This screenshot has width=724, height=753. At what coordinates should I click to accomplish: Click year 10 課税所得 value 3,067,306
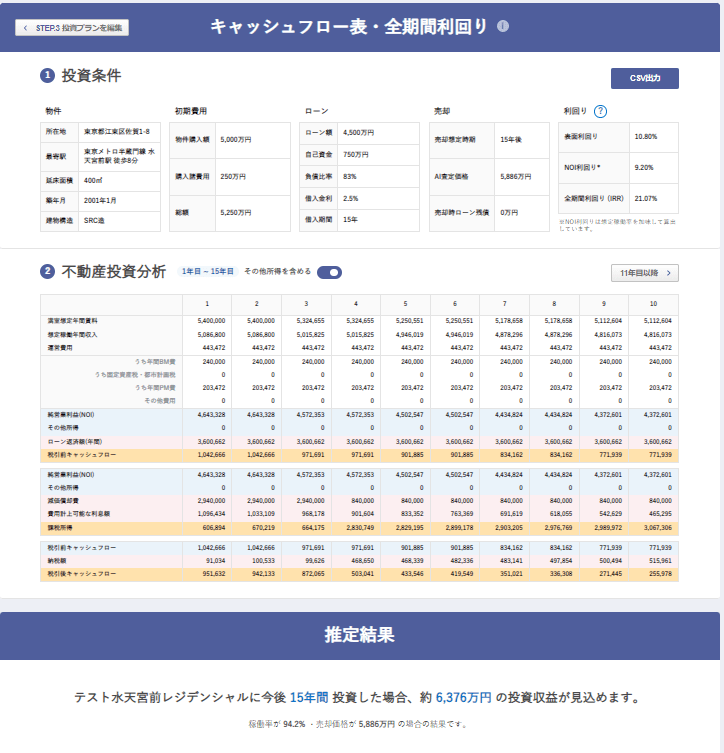(x=658, y=528)
